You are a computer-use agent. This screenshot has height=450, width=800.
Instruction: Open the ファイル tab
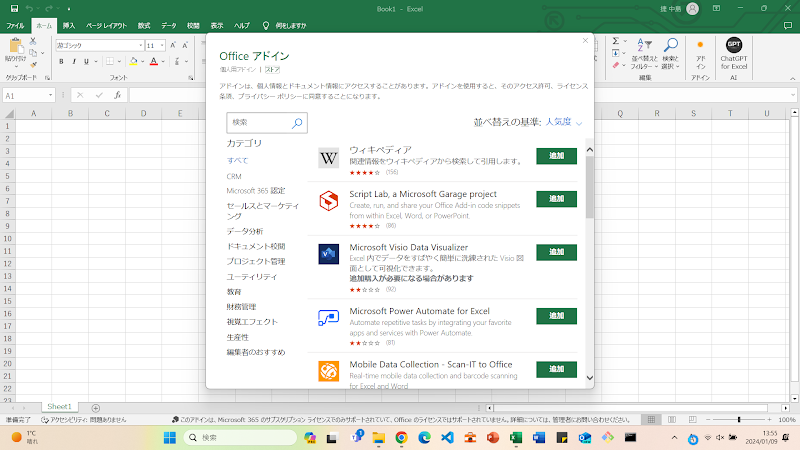point(15,26)
